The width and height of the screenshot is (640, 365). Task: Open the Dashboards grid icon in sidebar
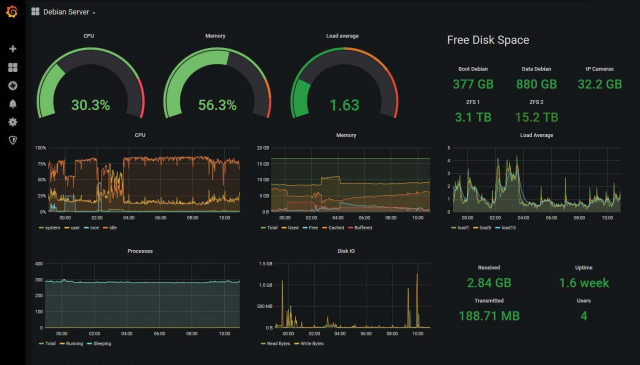coord(13,67)
